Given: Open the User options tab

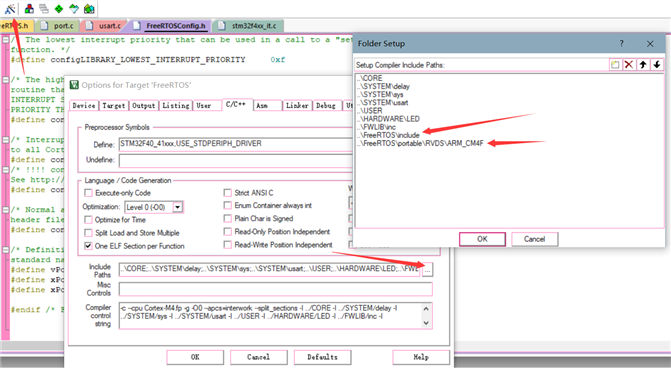Looking at the screenshot, I should click(206, 105).
